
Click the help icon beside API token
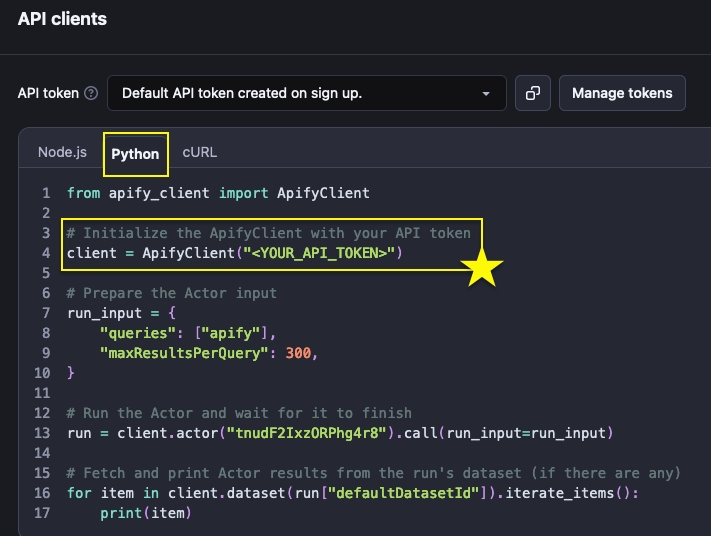click(x=91, y=93)
